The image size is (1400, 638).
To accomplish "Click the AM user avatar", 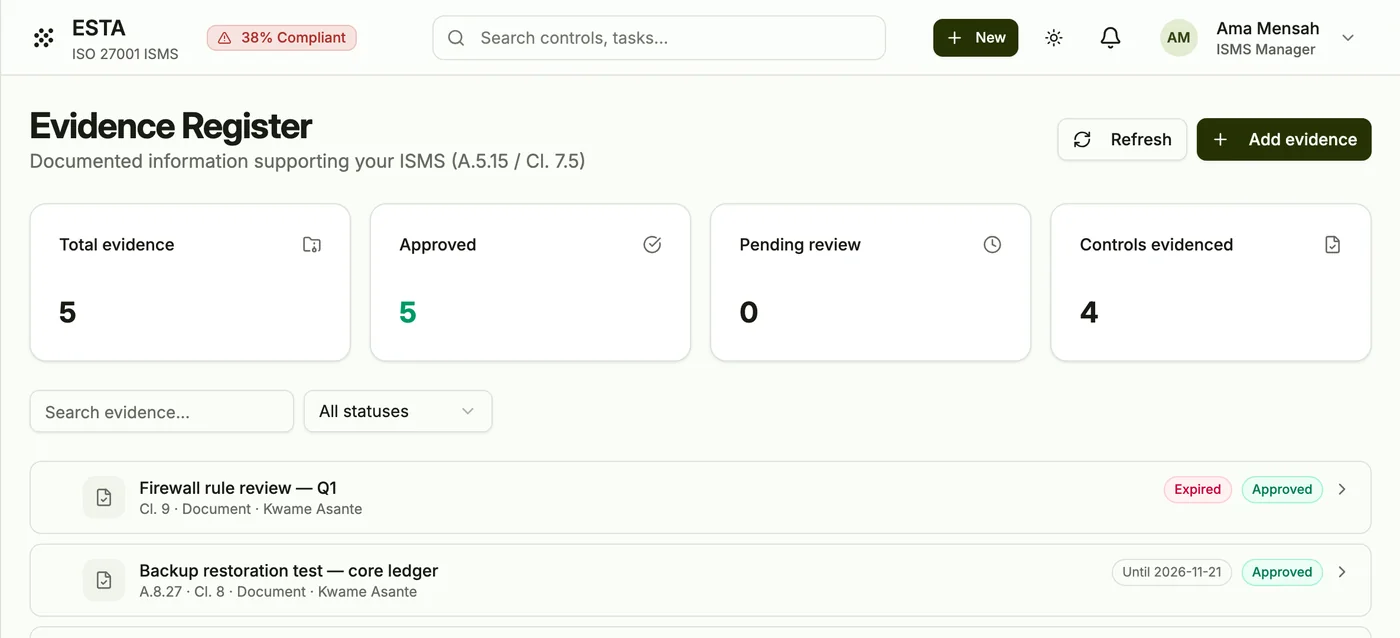I will pos(1179,38).
